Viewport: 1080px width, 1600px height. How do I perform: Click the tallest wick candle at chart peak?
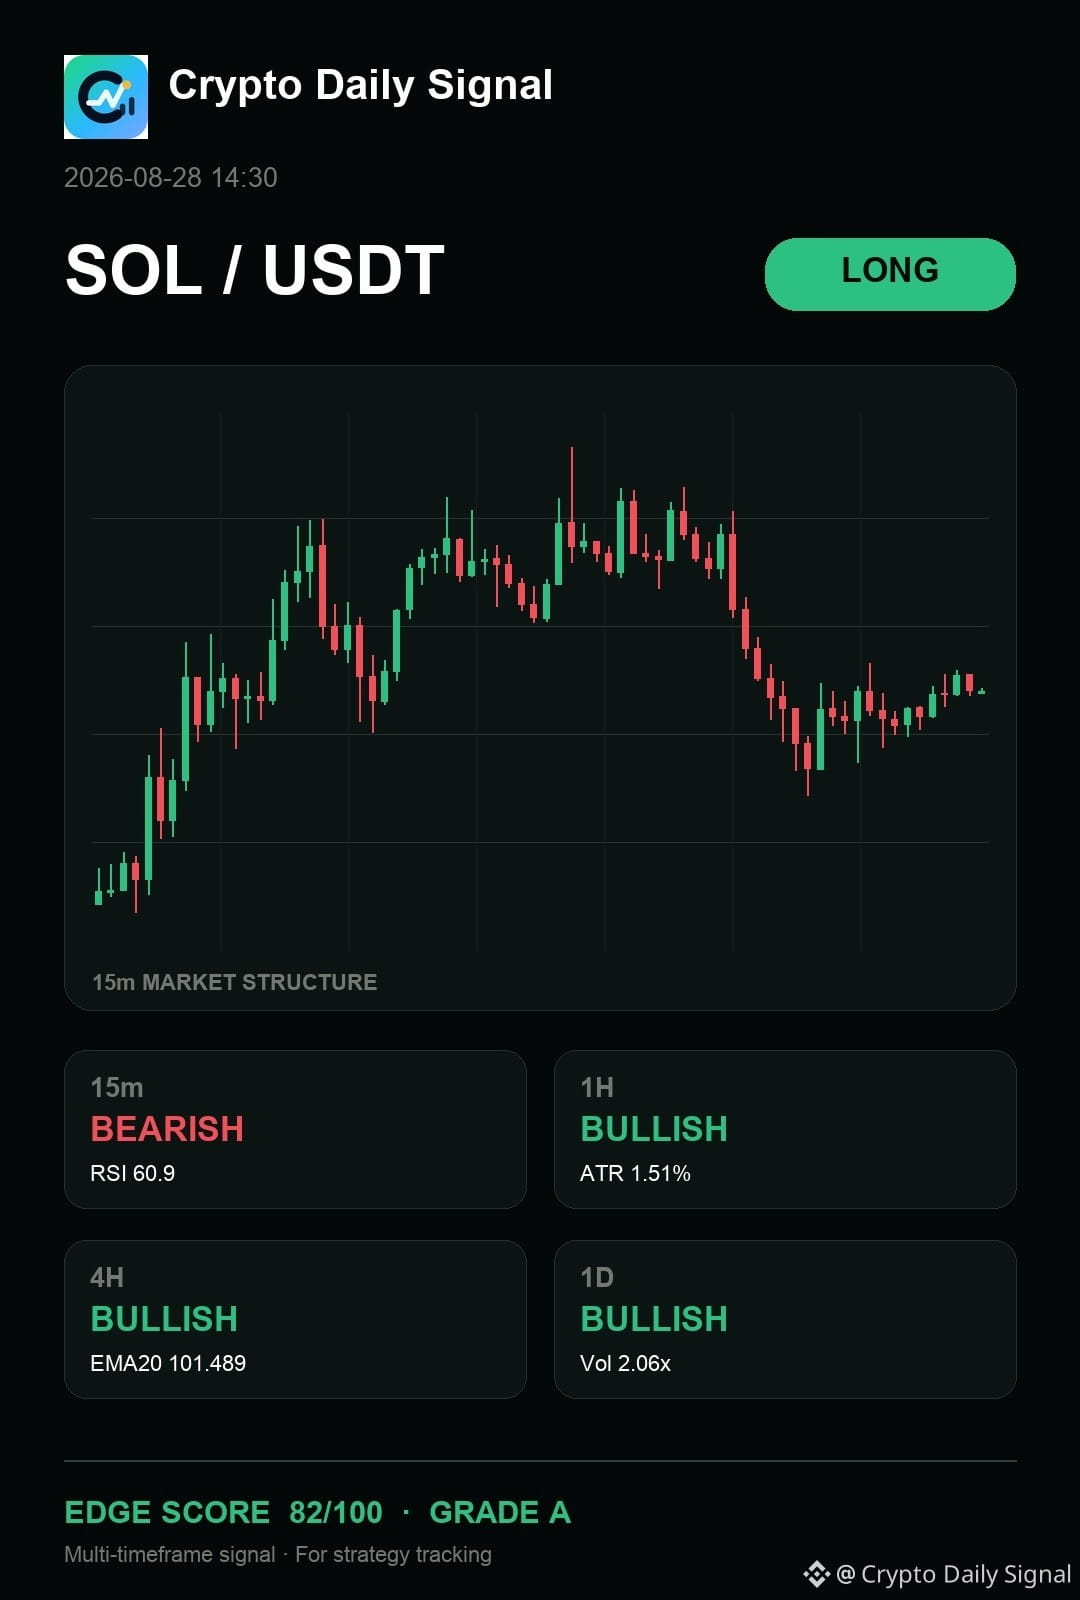tap(571, 505)
